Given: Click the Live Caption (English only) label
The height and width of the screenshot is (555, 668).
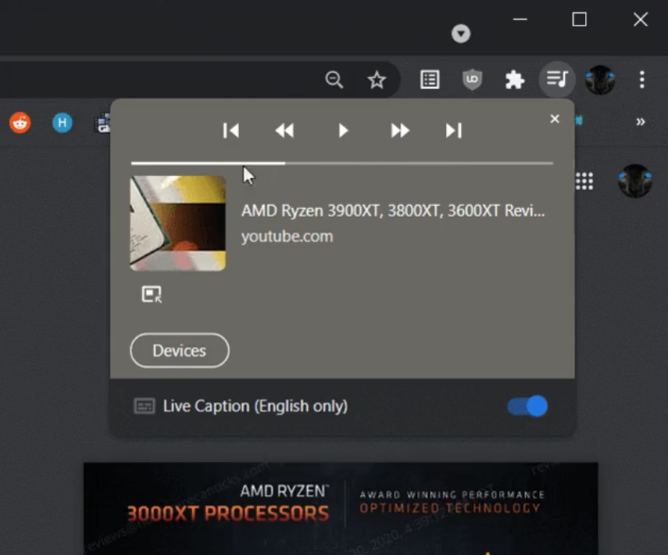Looking at the screenshot, I should pos(255,406).
